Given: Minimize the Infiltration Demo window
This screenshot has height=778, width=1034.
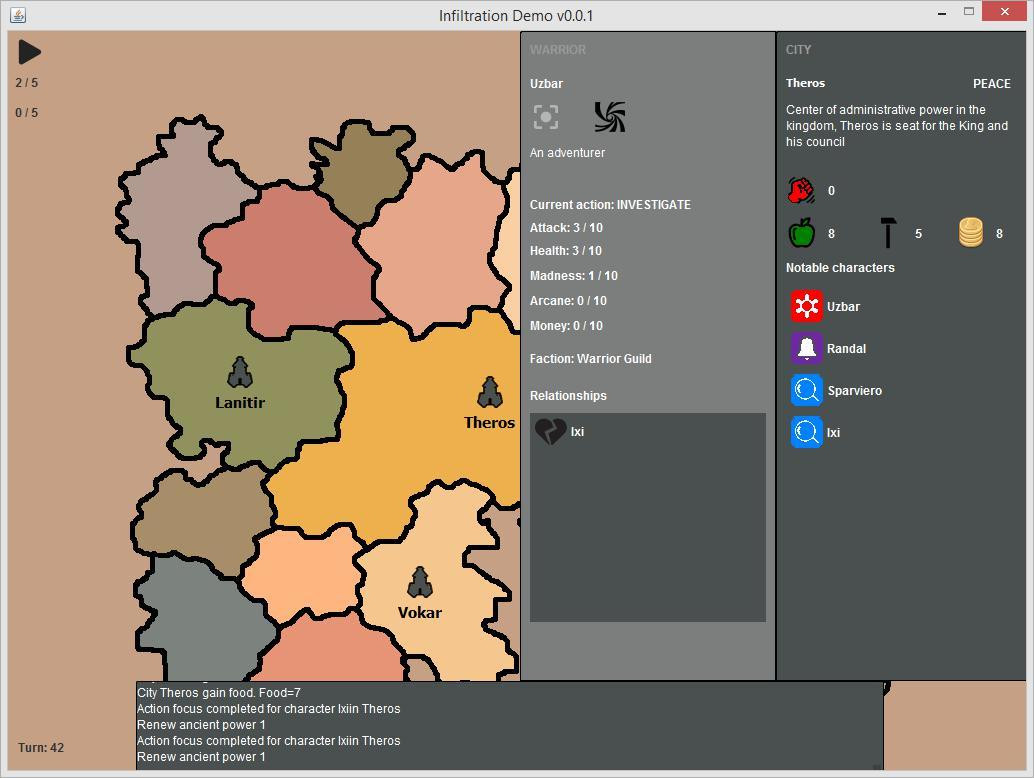Looking at the screenshot, I should 942,13.
